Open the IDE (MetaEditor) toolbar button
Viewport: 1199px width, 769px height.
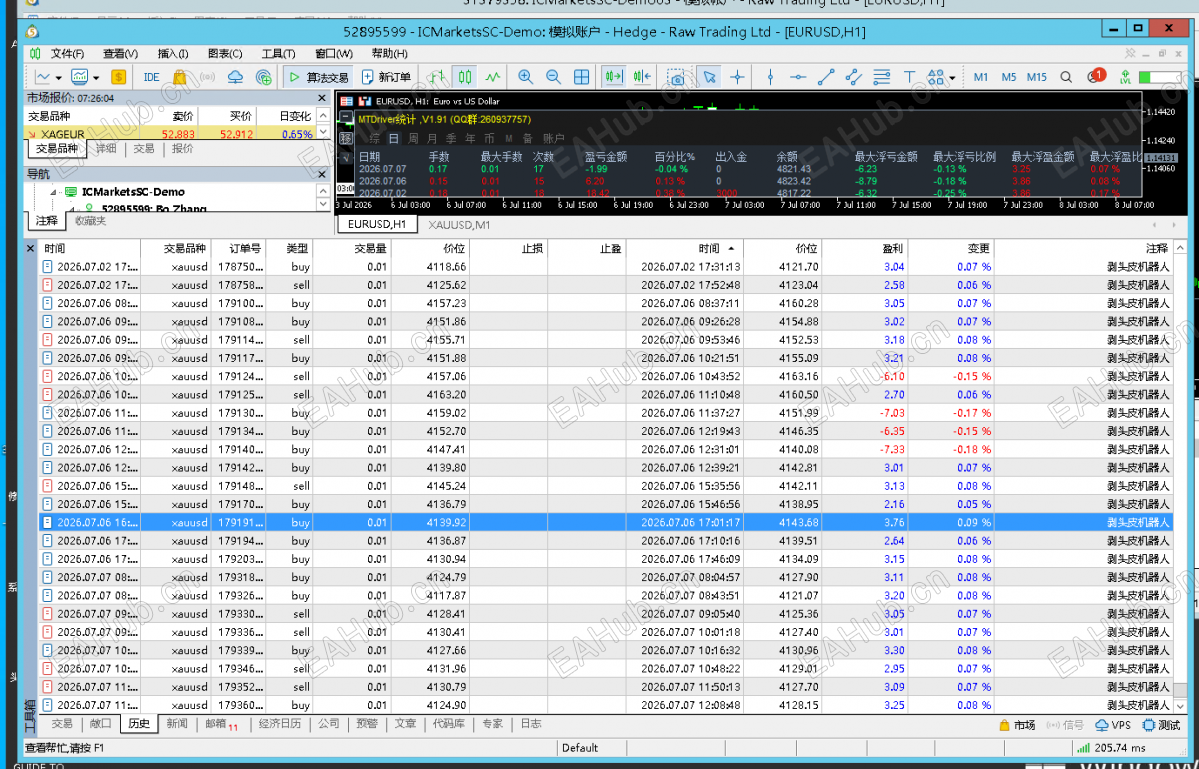click(x=151, y=77)
